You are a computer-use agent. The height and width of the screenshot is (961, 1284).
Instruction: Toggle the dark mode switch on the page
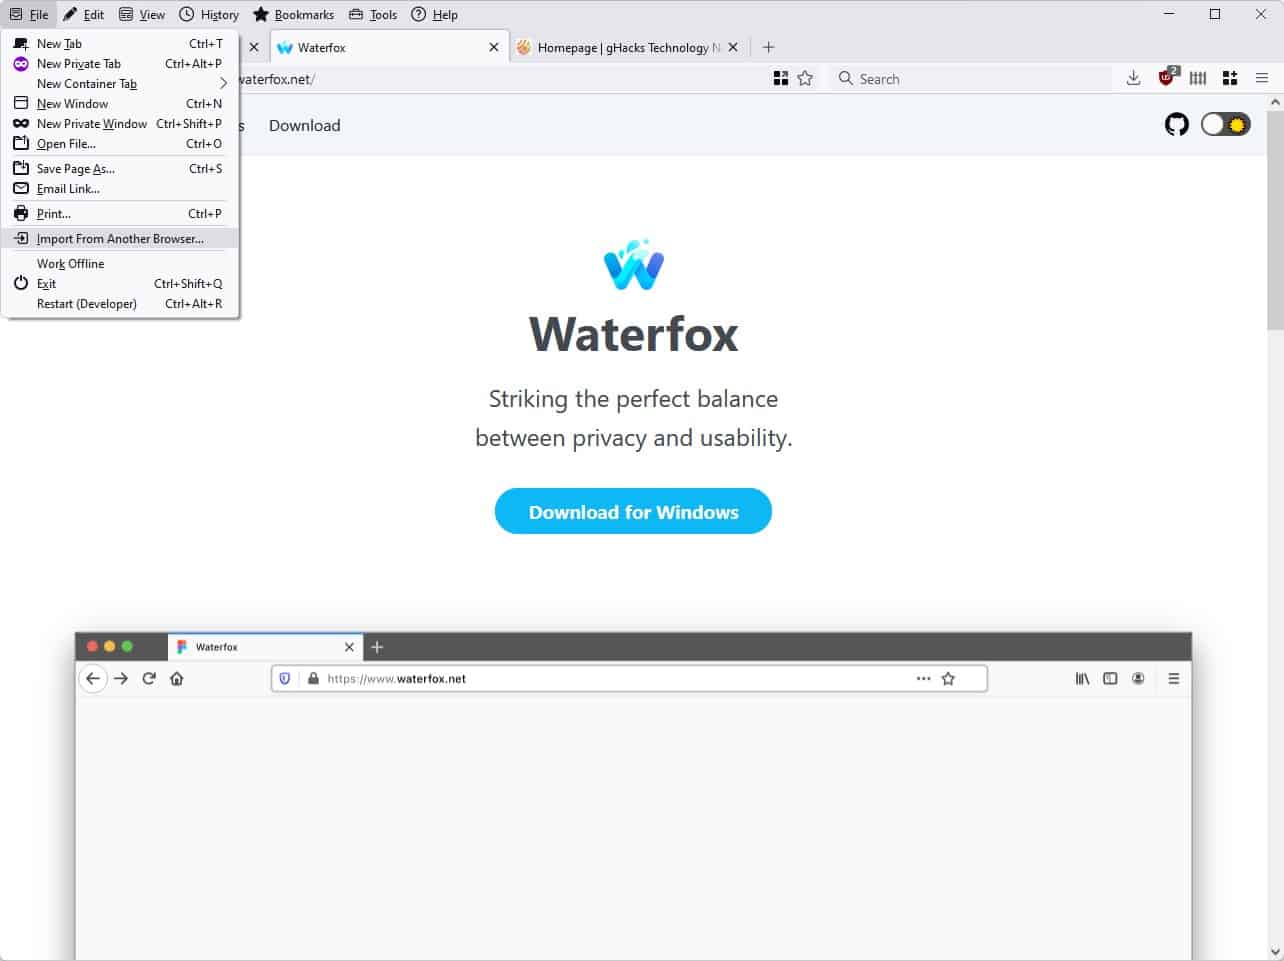1224,124
